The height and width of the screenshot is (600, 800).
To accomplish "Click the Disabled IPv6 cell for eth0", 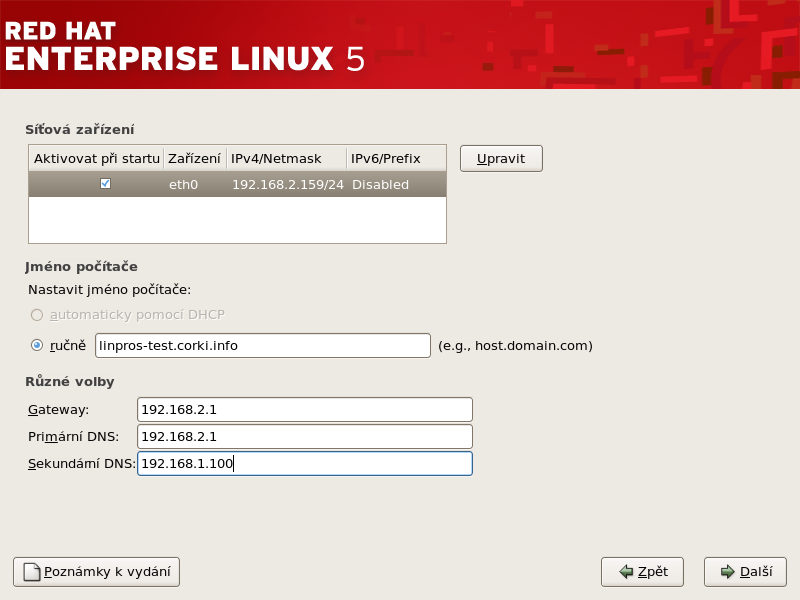I will [380, 184].
